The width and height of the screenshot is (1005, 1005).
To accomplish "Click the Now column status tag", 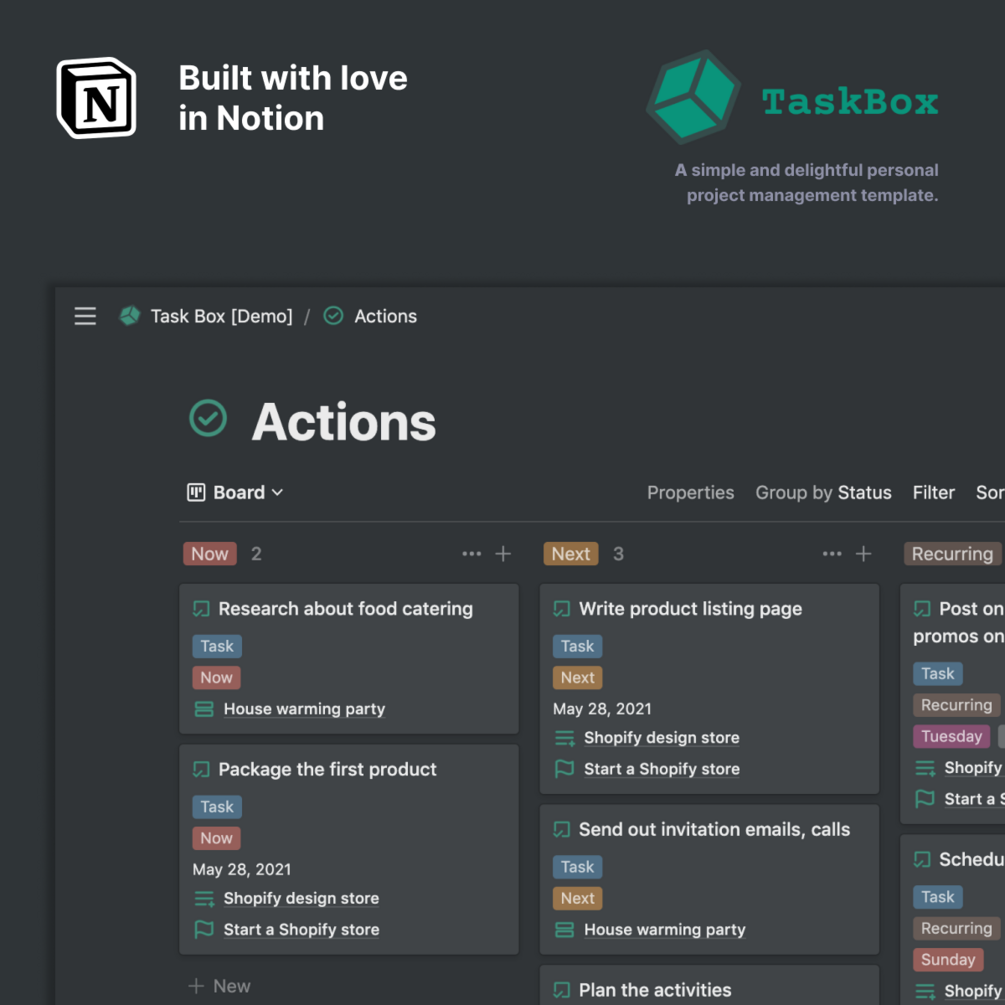I will point(210,554).
